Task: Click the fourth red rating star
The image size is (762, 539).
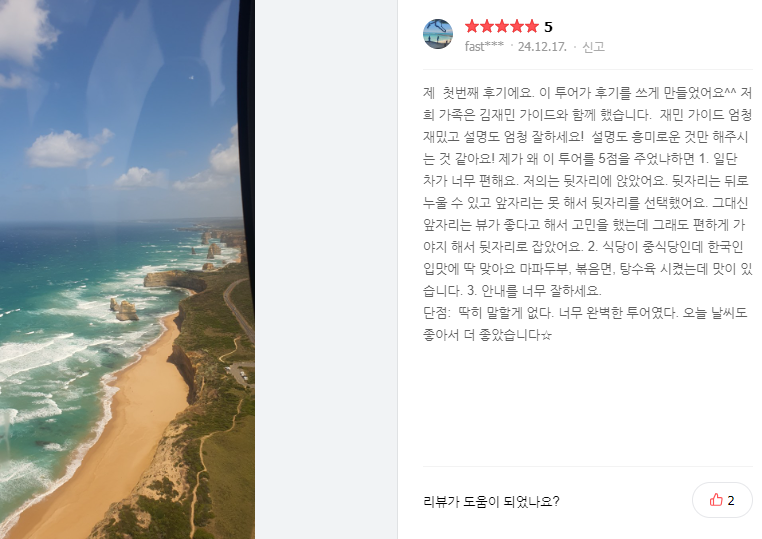Action: pos(517,26)
